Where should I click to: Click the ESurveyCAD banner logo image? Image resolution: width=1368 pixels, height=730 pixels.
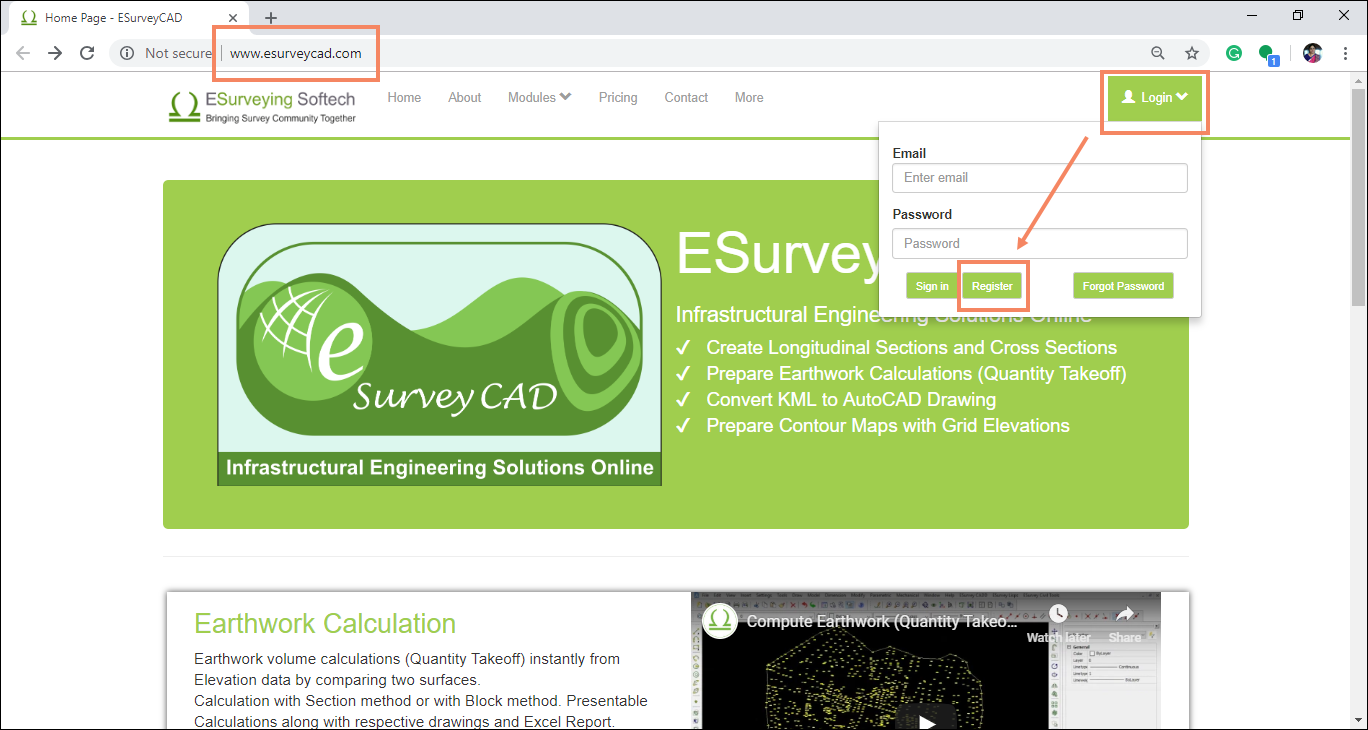(x=439, y=354)
